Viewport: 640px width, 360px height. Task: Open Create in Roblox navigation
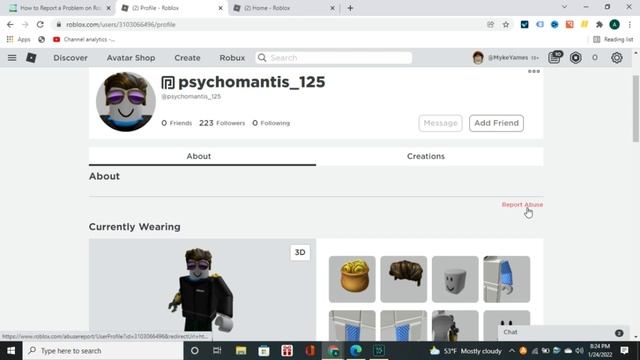coord(187,58)
